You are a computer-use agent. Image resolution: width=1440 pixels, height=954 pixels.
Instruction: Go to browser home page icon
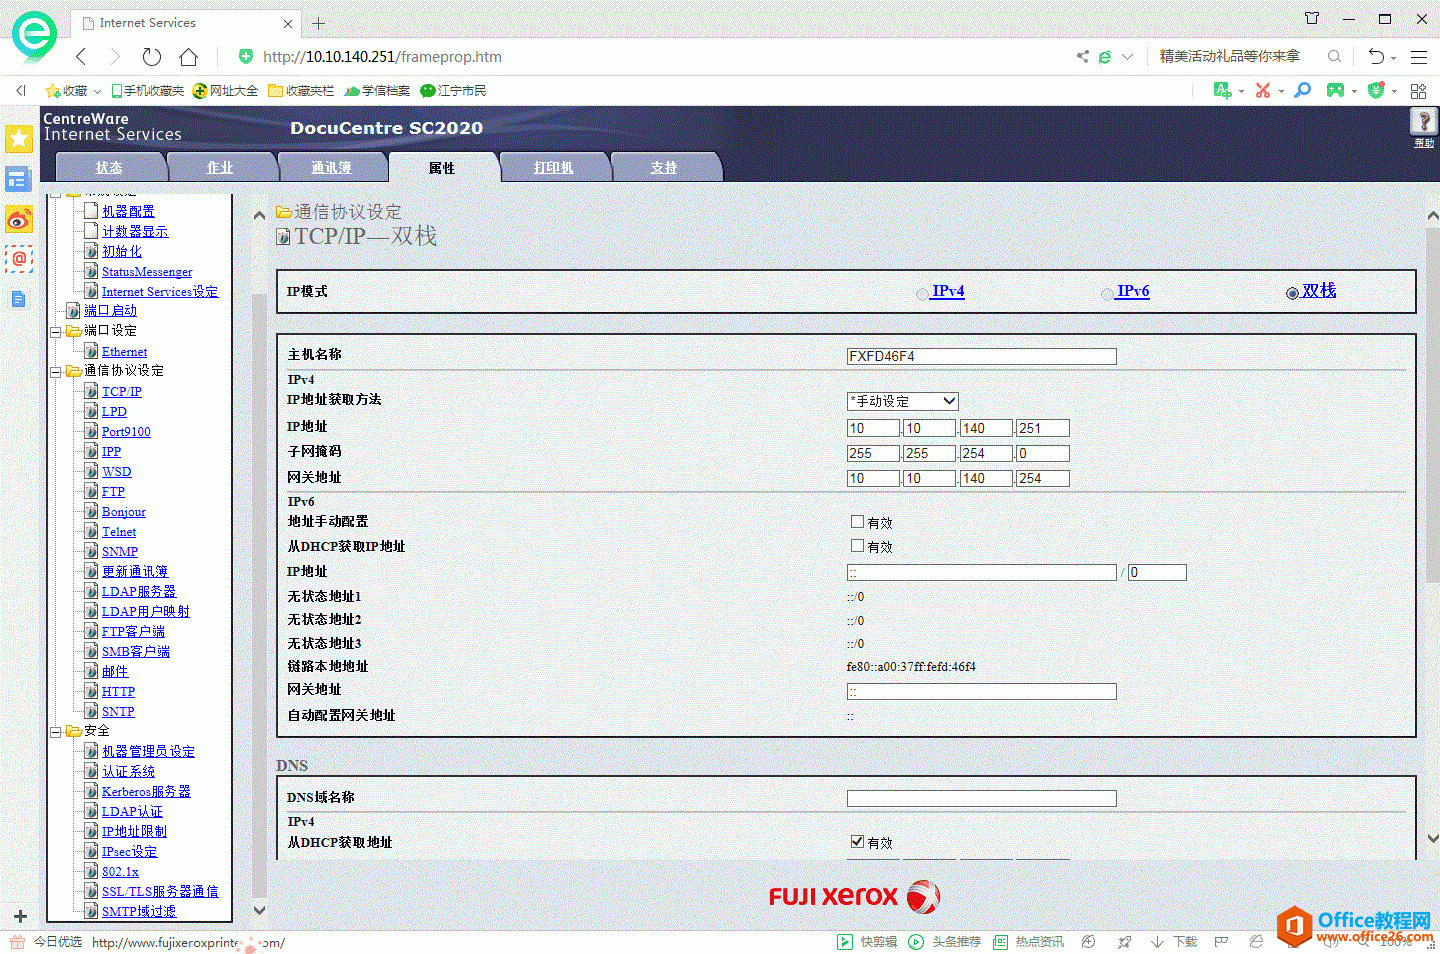point(188,57)
